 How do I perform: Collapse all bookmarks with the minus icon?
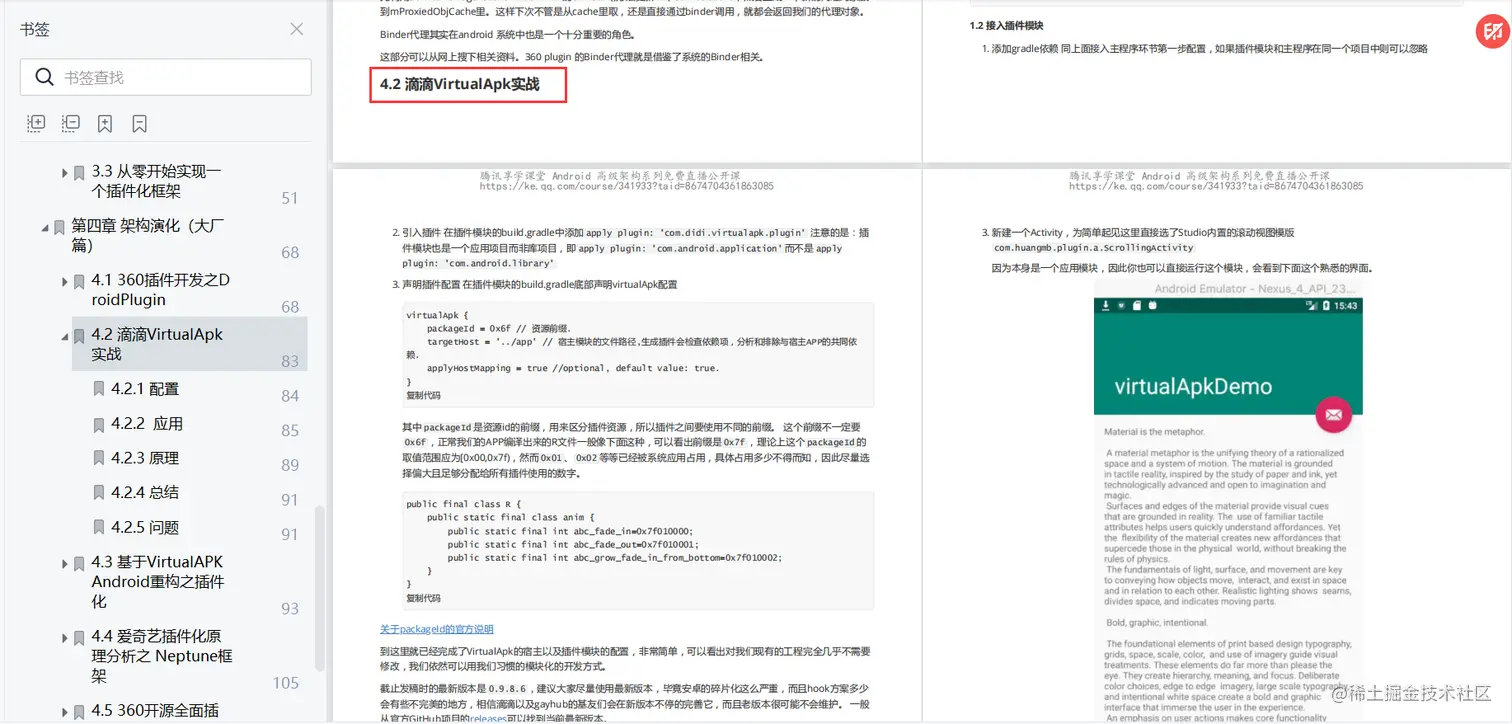pyautogui.click(x=71, y=123)
